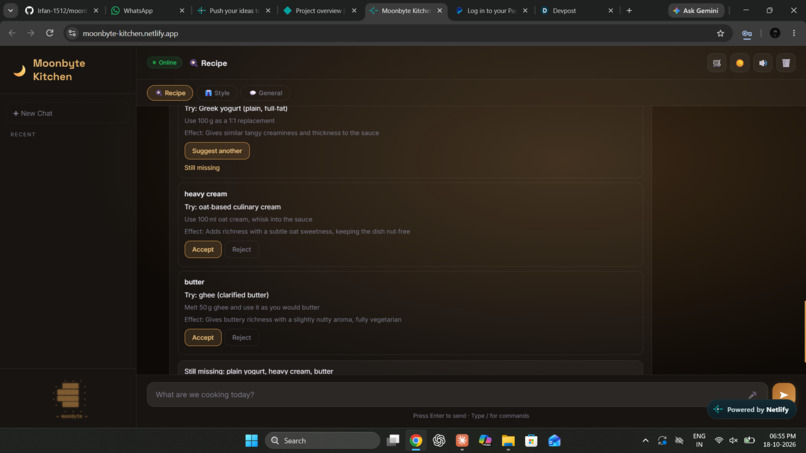Screen dimensions: 806x453
Task: Switch to the Style mode tab
Action: [217, 93]
